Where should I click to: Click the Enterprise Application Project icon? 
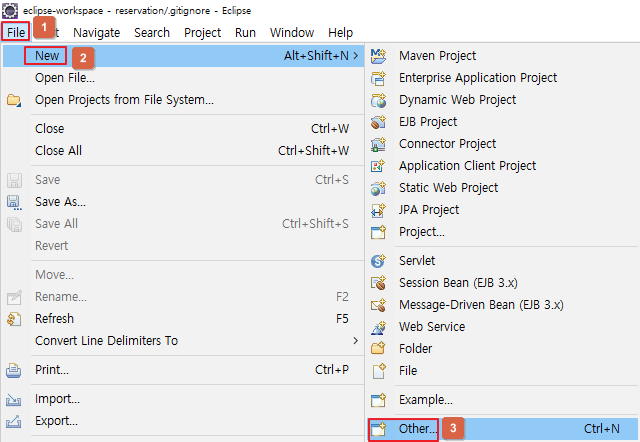coord(378,78)
